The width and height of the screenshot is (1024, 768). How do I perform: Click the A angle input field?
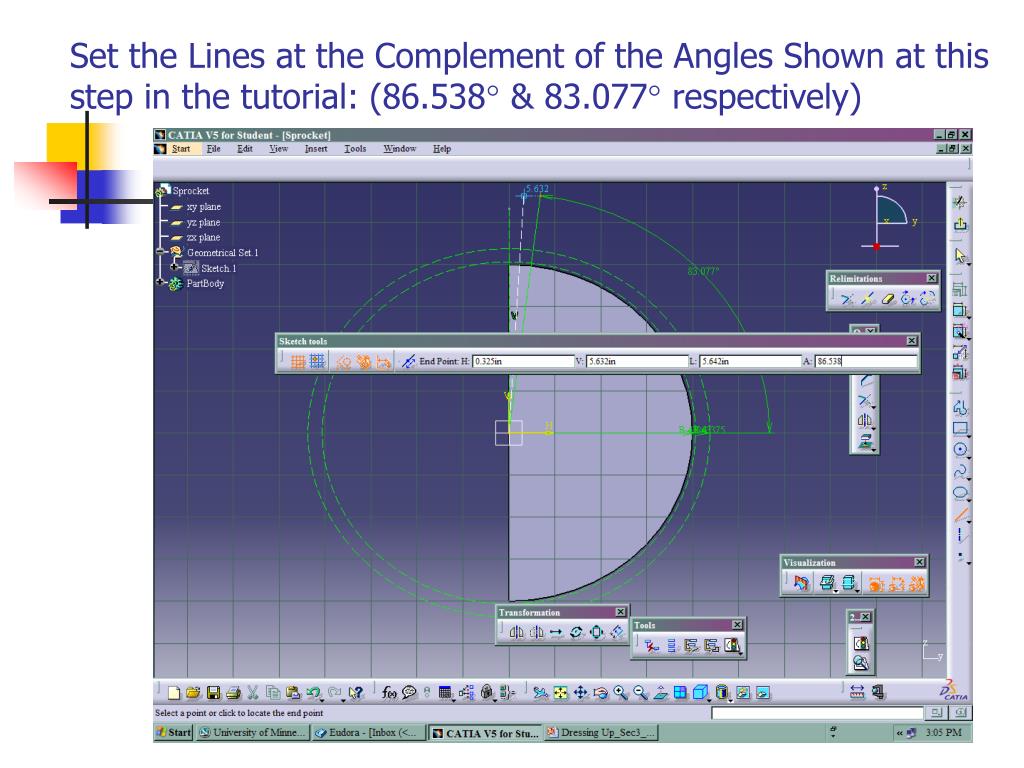(x=866, y=361)
